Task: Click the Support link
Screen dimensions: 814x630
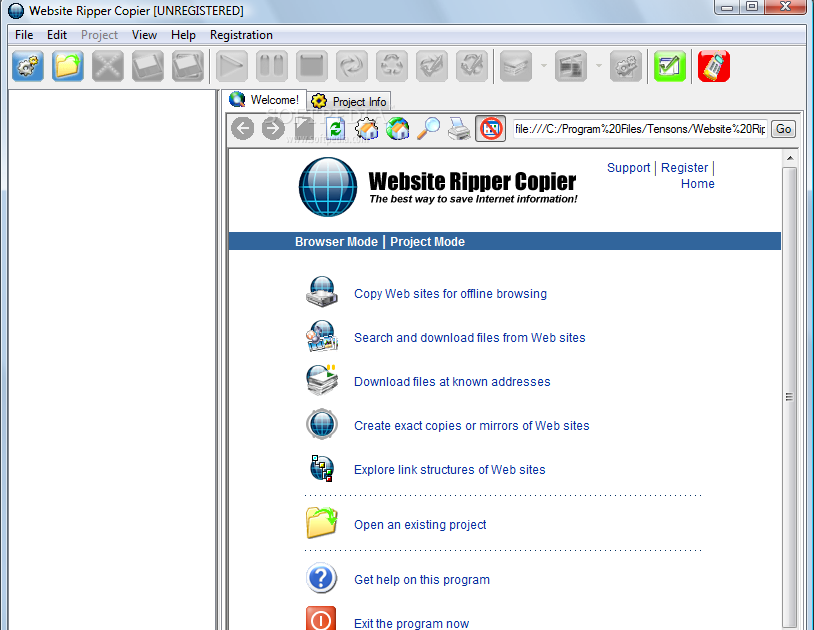Action: [x=628, y=168]
